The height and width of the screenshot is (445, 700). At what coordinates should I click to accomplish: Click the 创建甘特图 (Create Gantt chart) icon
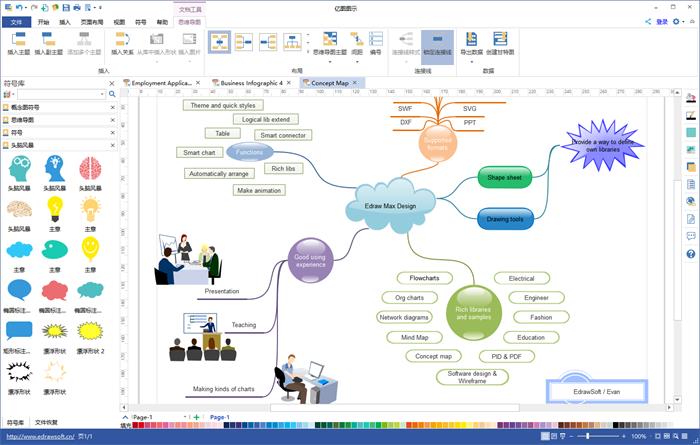(499, 43)
